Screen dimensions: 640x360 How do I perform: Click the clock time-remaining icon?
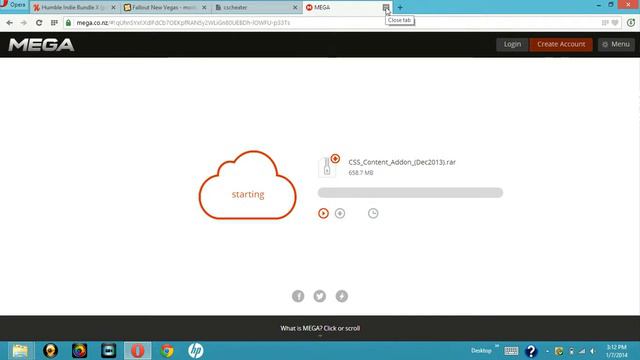tap(373, 213)
